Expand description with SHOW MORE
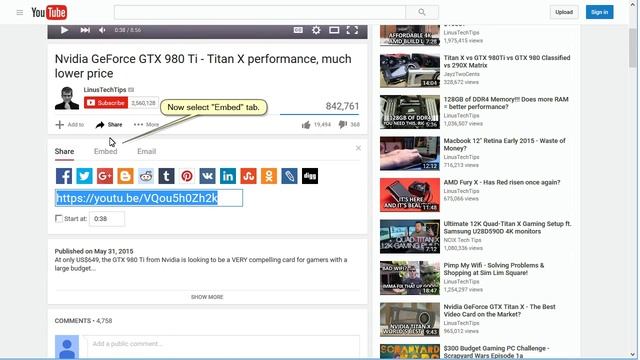640x360 pixels. click(x=207, y=297)
